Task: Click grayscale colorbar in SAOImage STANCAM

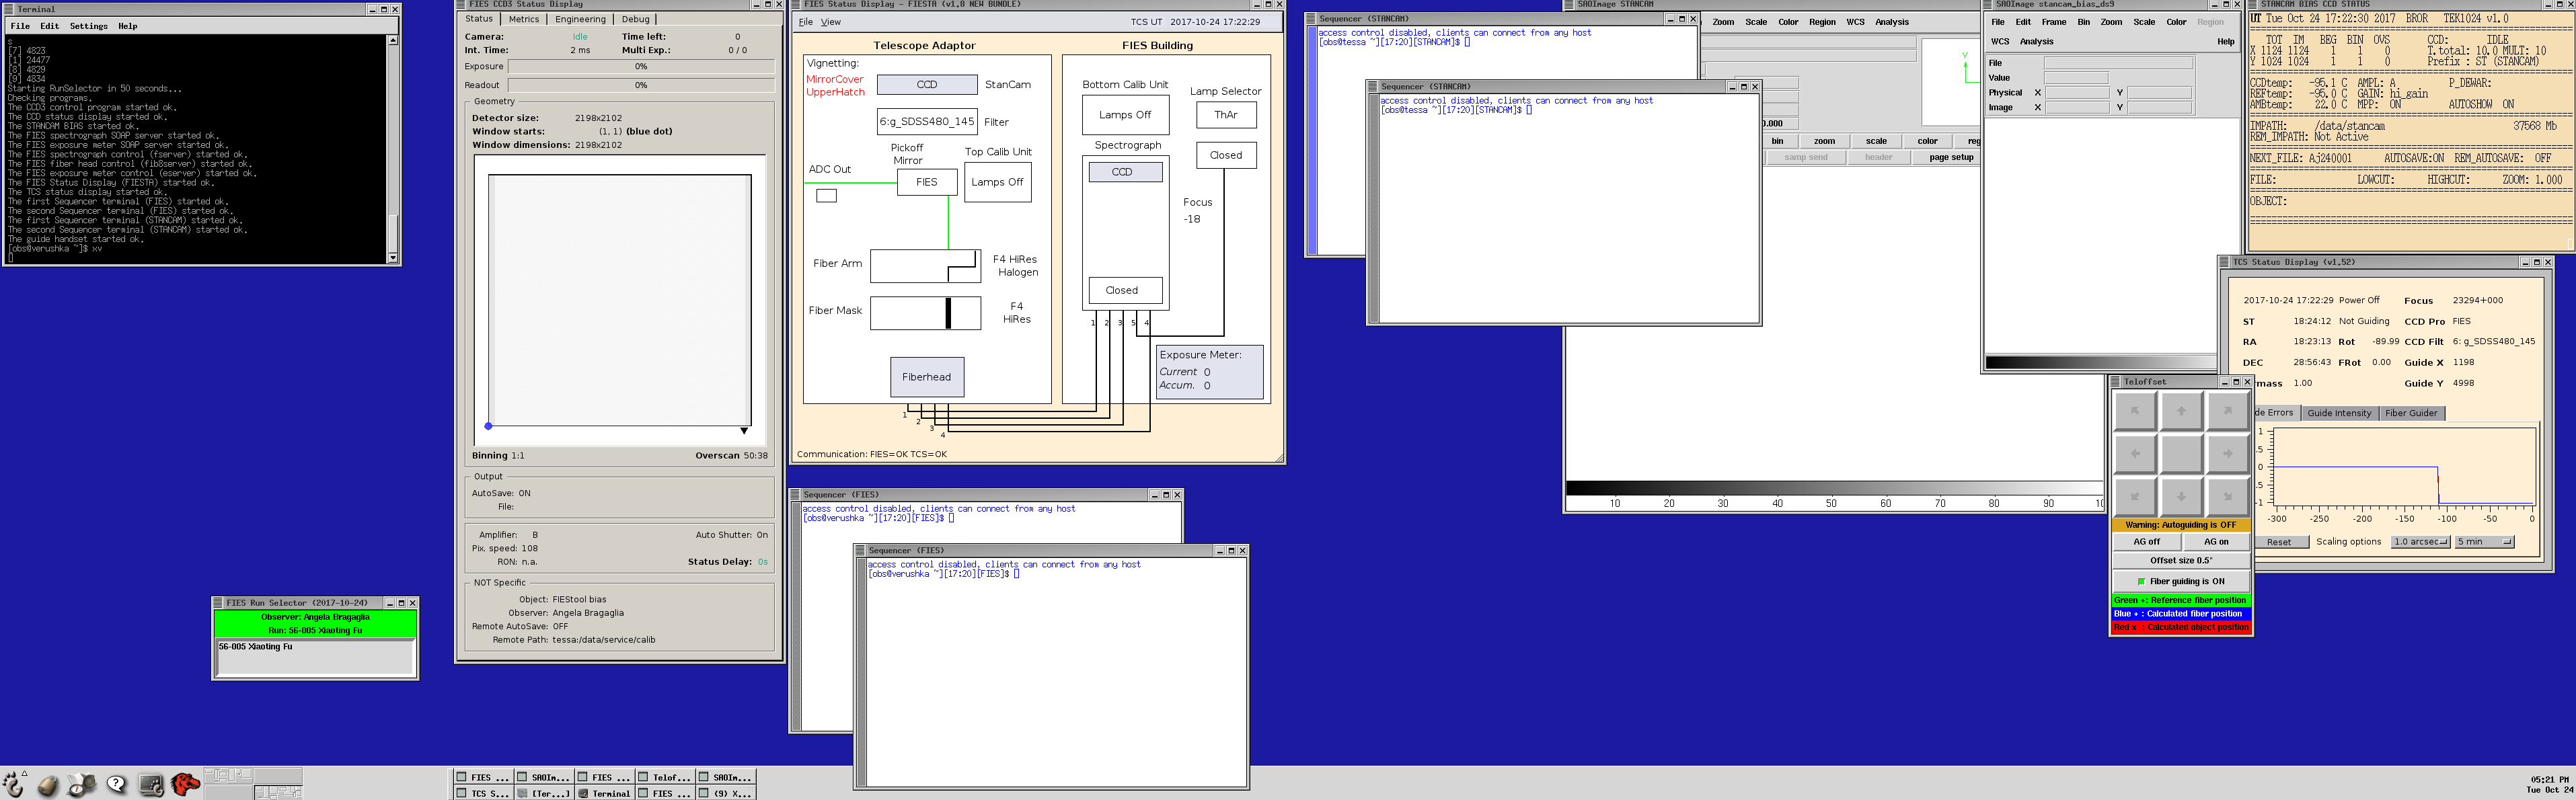Action: [x=1834, y=488]
